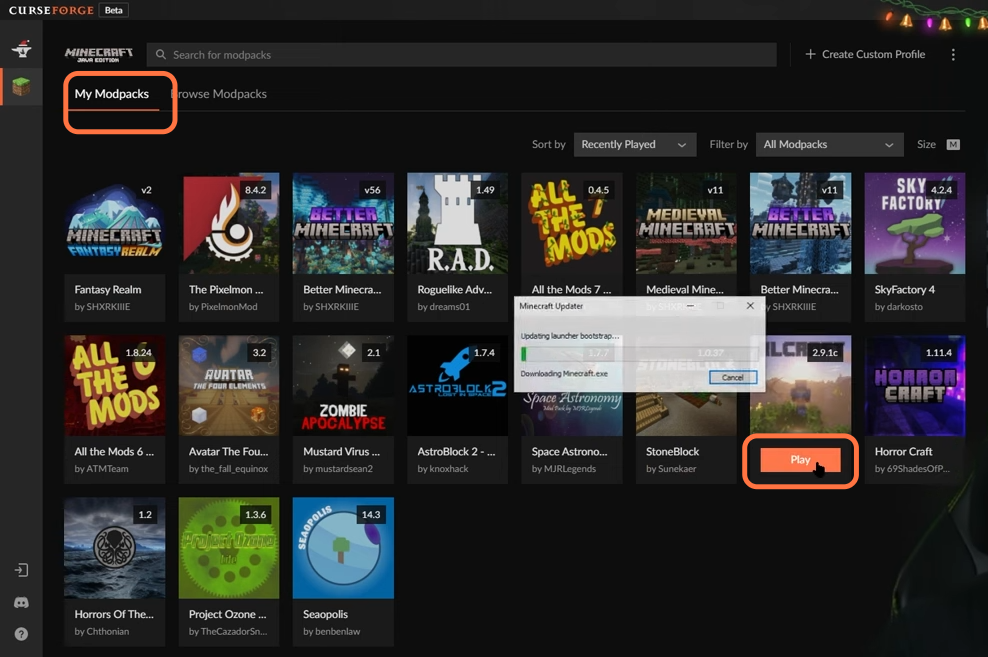988x657 pixels.
Task: Click the orange Play button
Action: click(x=800, y=460)
